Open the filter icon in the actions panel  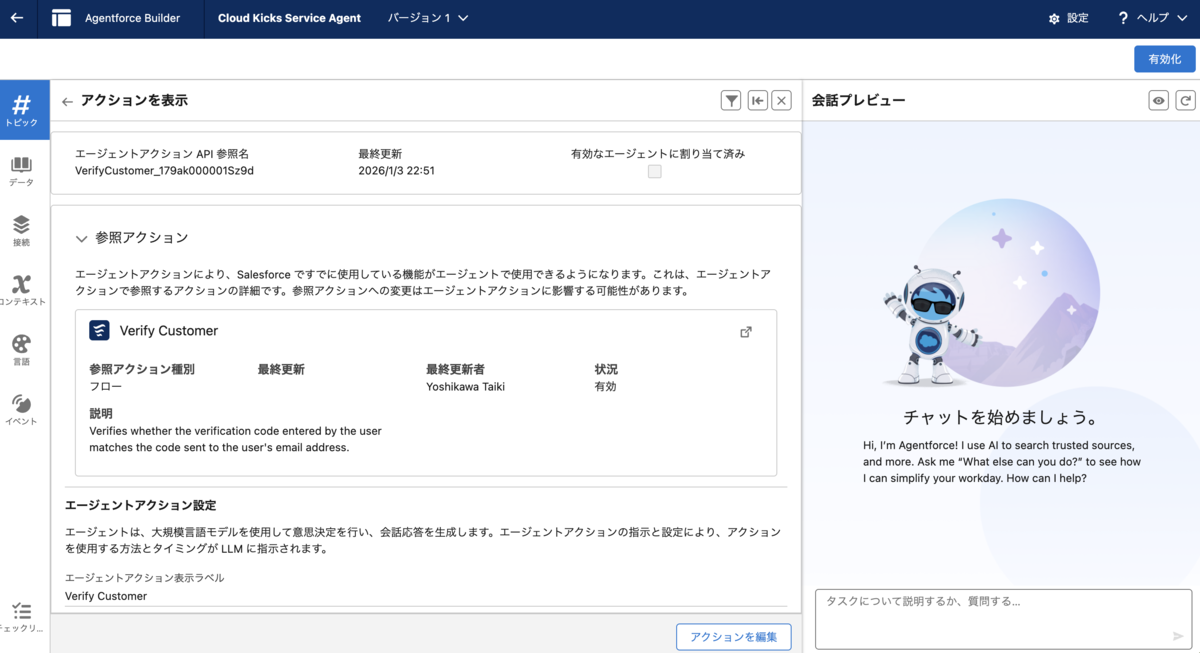point(731,100)
